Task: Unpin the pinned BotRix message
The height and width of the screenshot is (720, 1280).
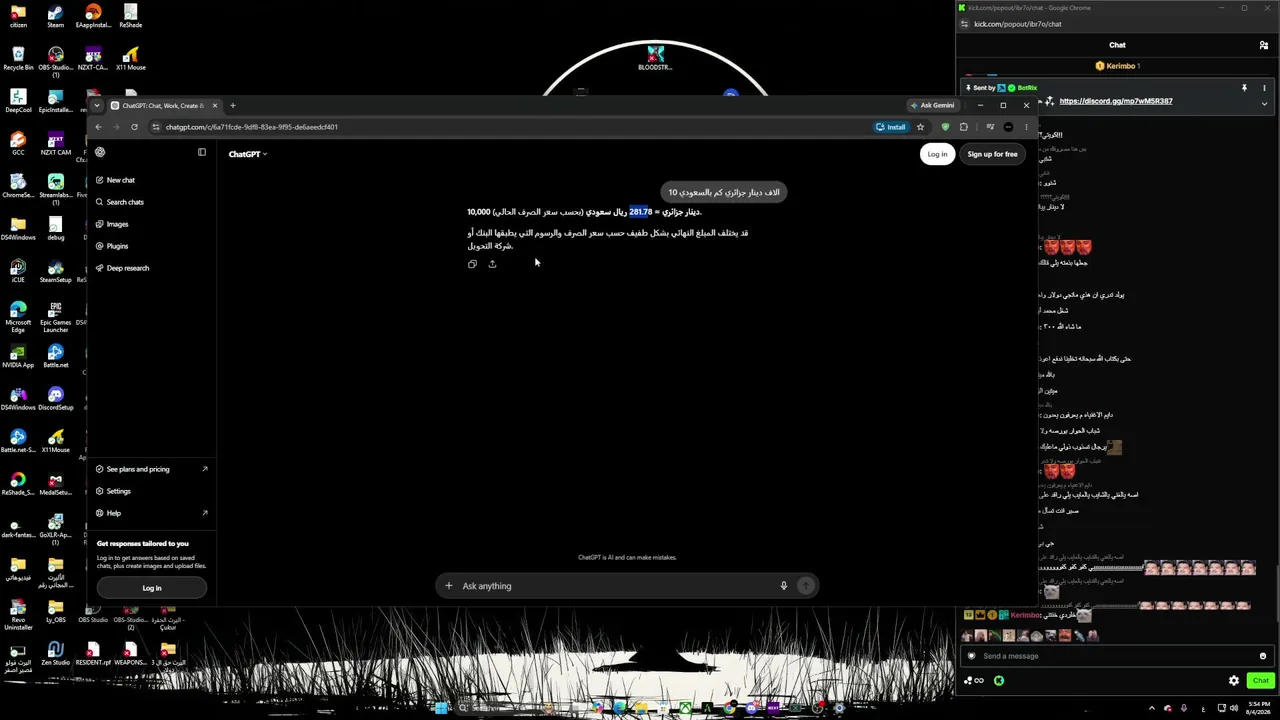Action: (1244, 88)
